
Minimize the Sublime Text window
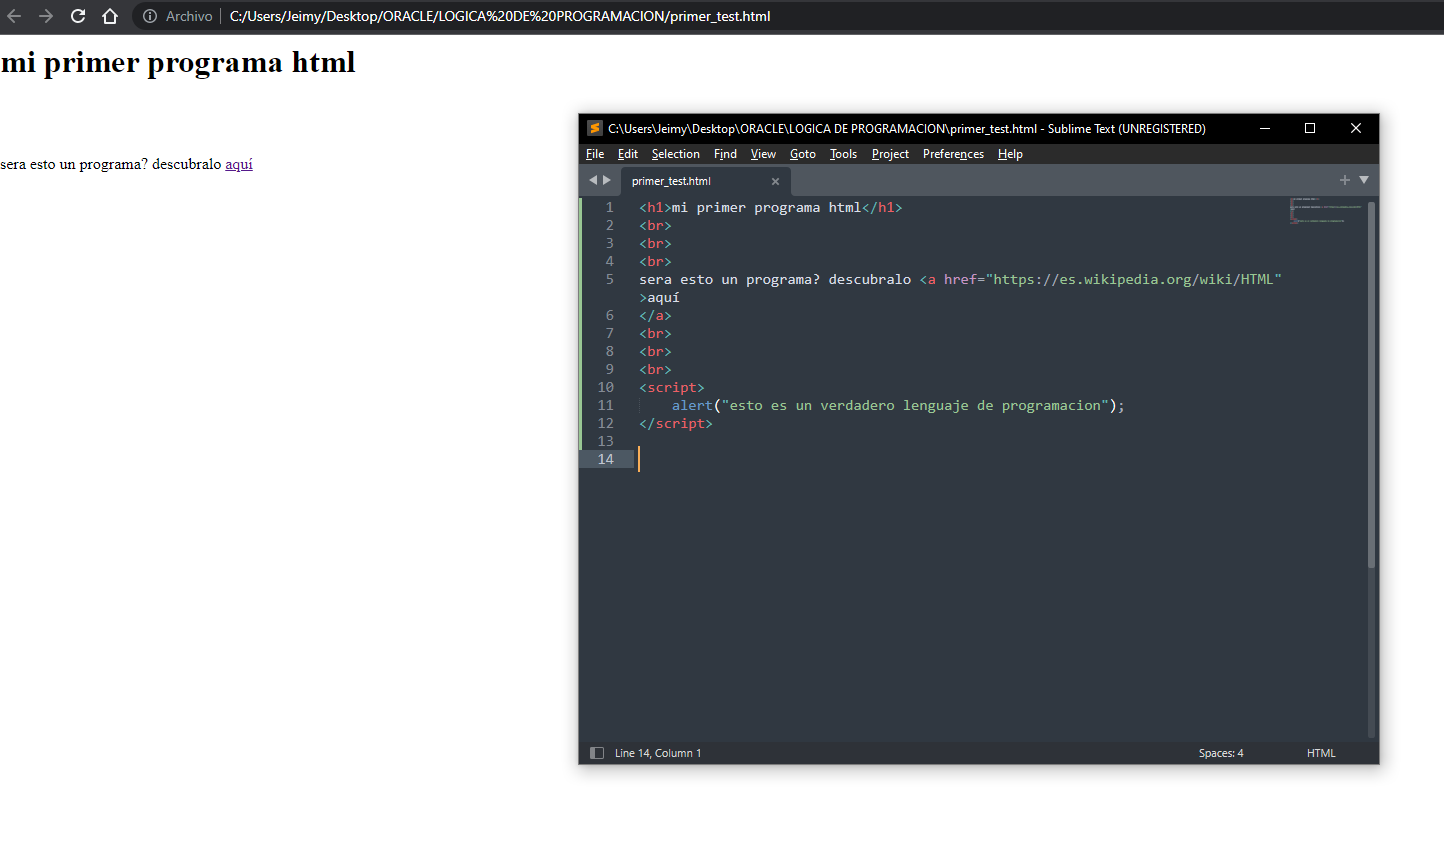1265,128
